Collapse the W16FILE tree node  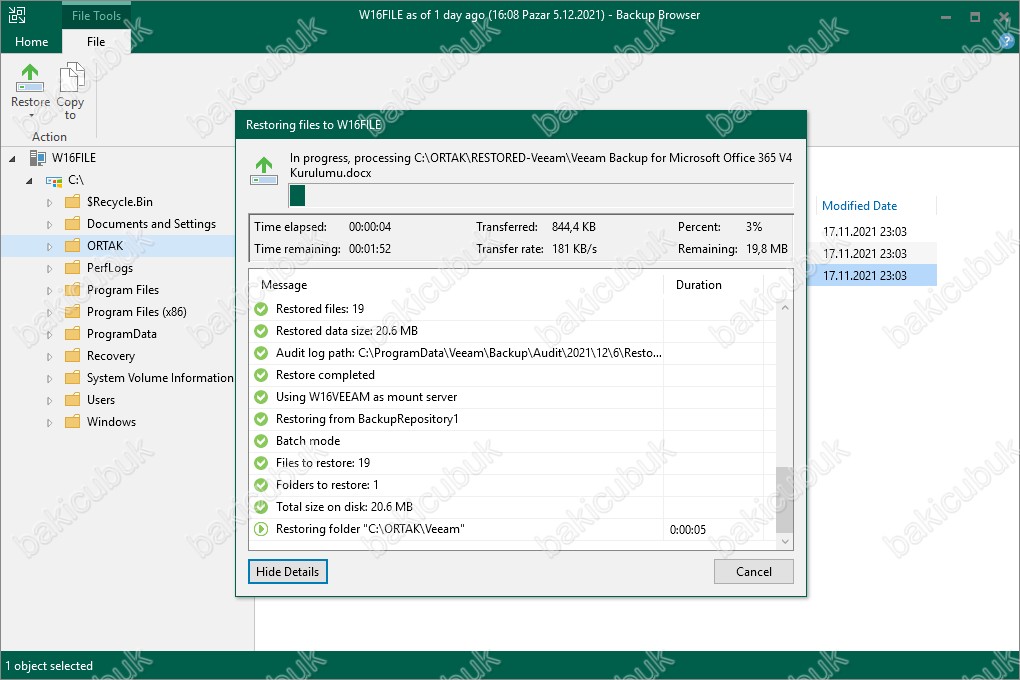(x=12, y=159)
